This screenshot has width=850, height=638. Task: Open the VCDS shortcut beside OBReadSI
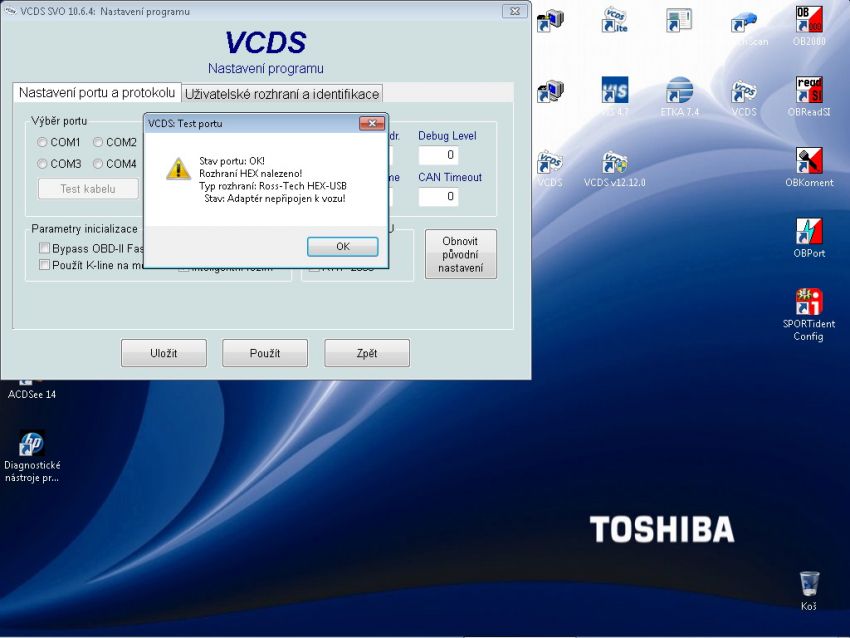744,98
